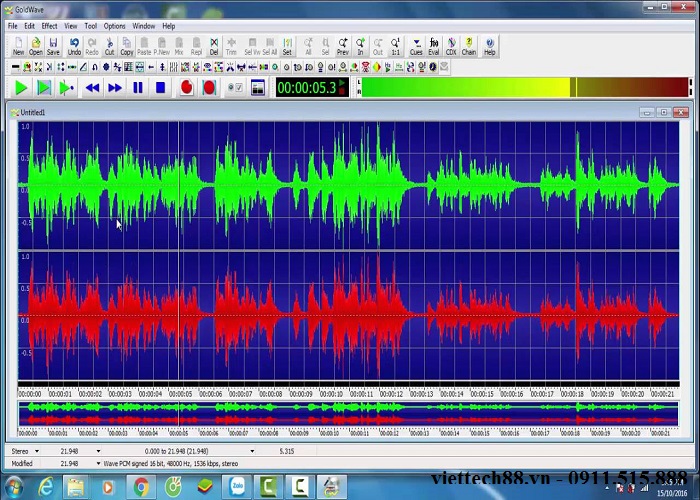
Task: Open the Effect menu
Action: tap(49, 26)
